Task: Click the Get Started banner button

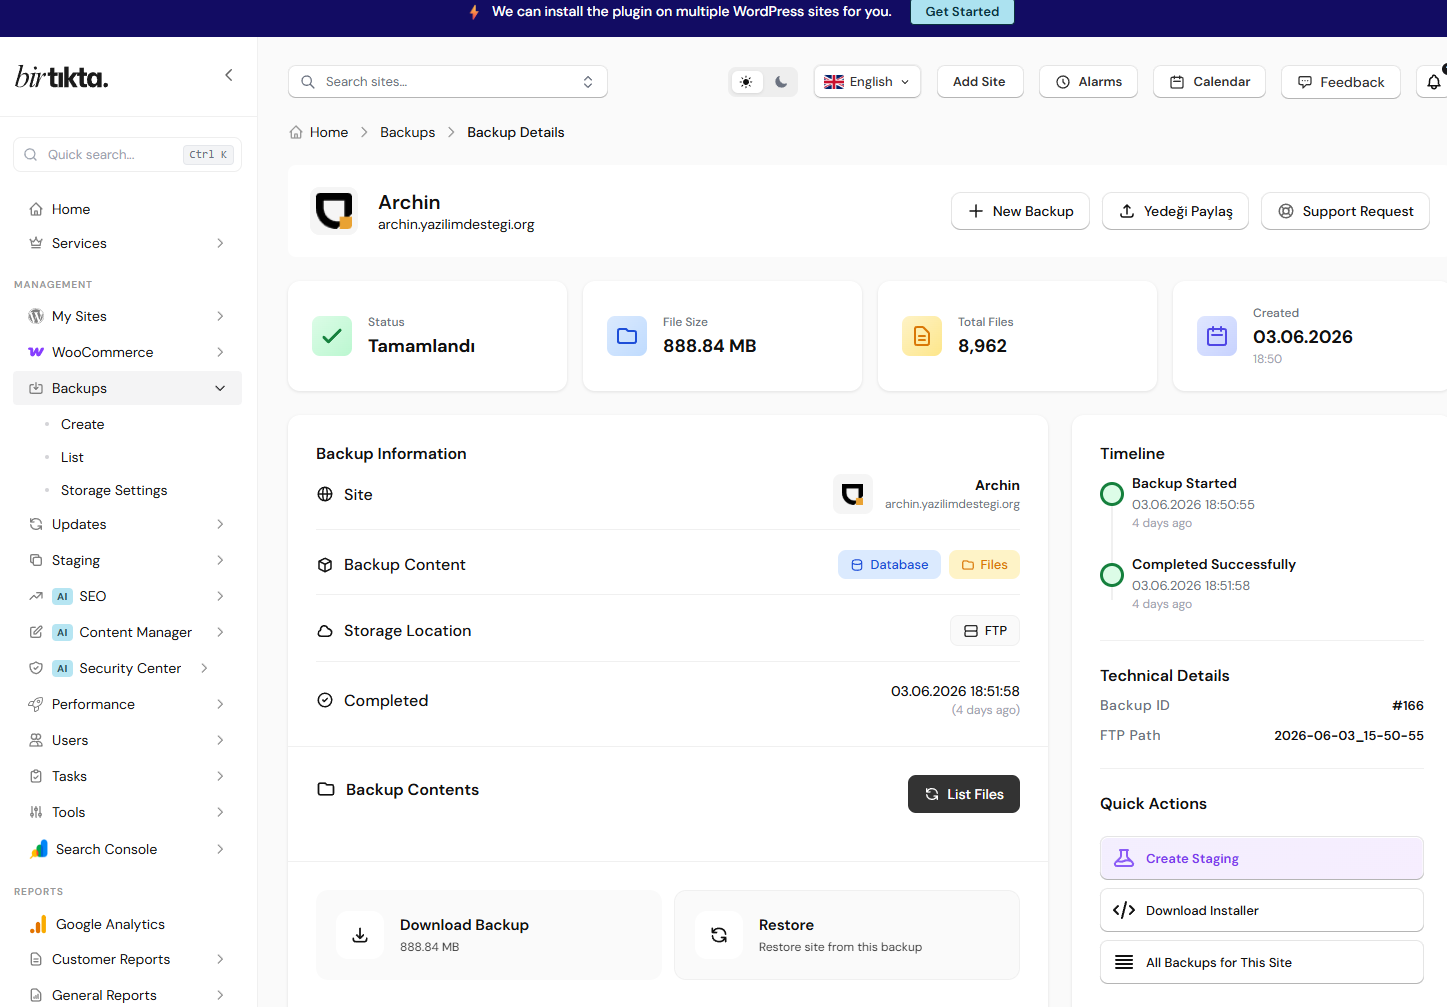Action: (962, 12)
